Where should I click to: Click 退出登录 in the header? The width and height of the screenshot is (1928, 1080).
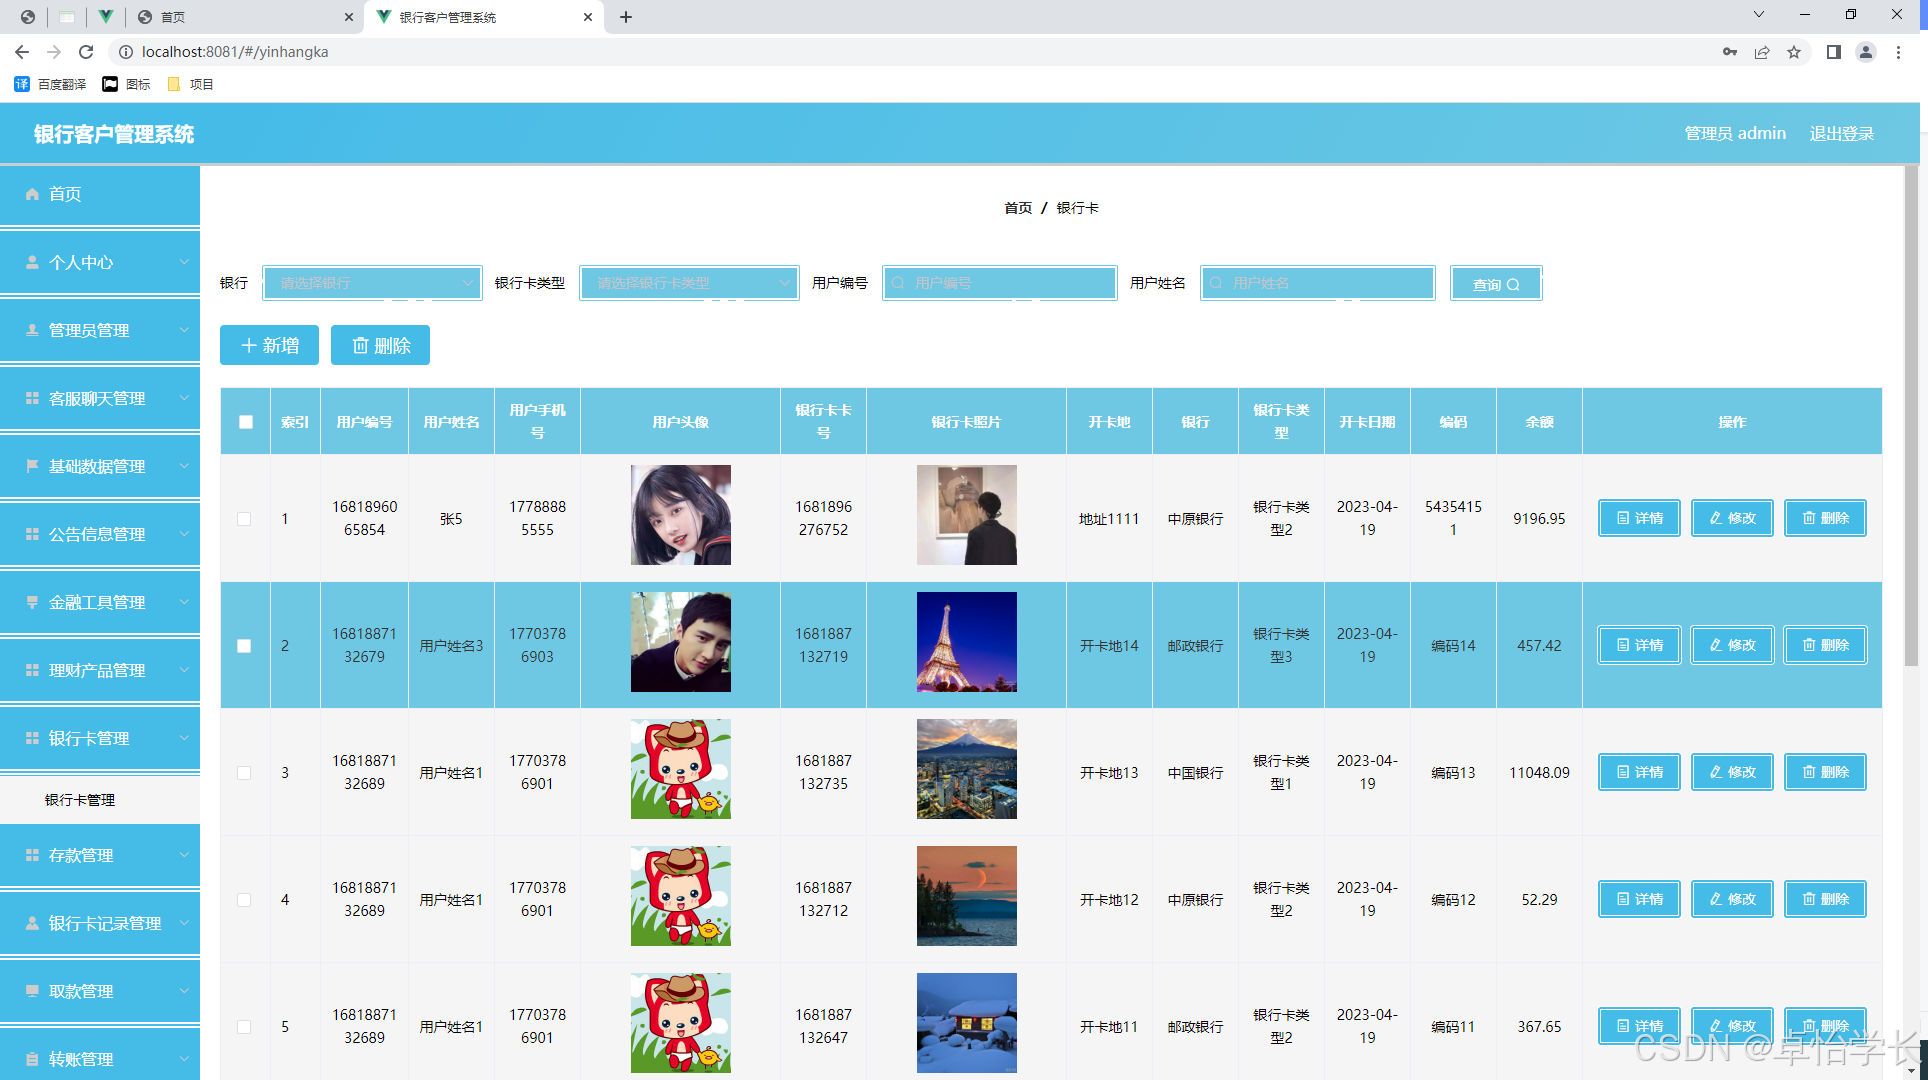pos(1842,133)
